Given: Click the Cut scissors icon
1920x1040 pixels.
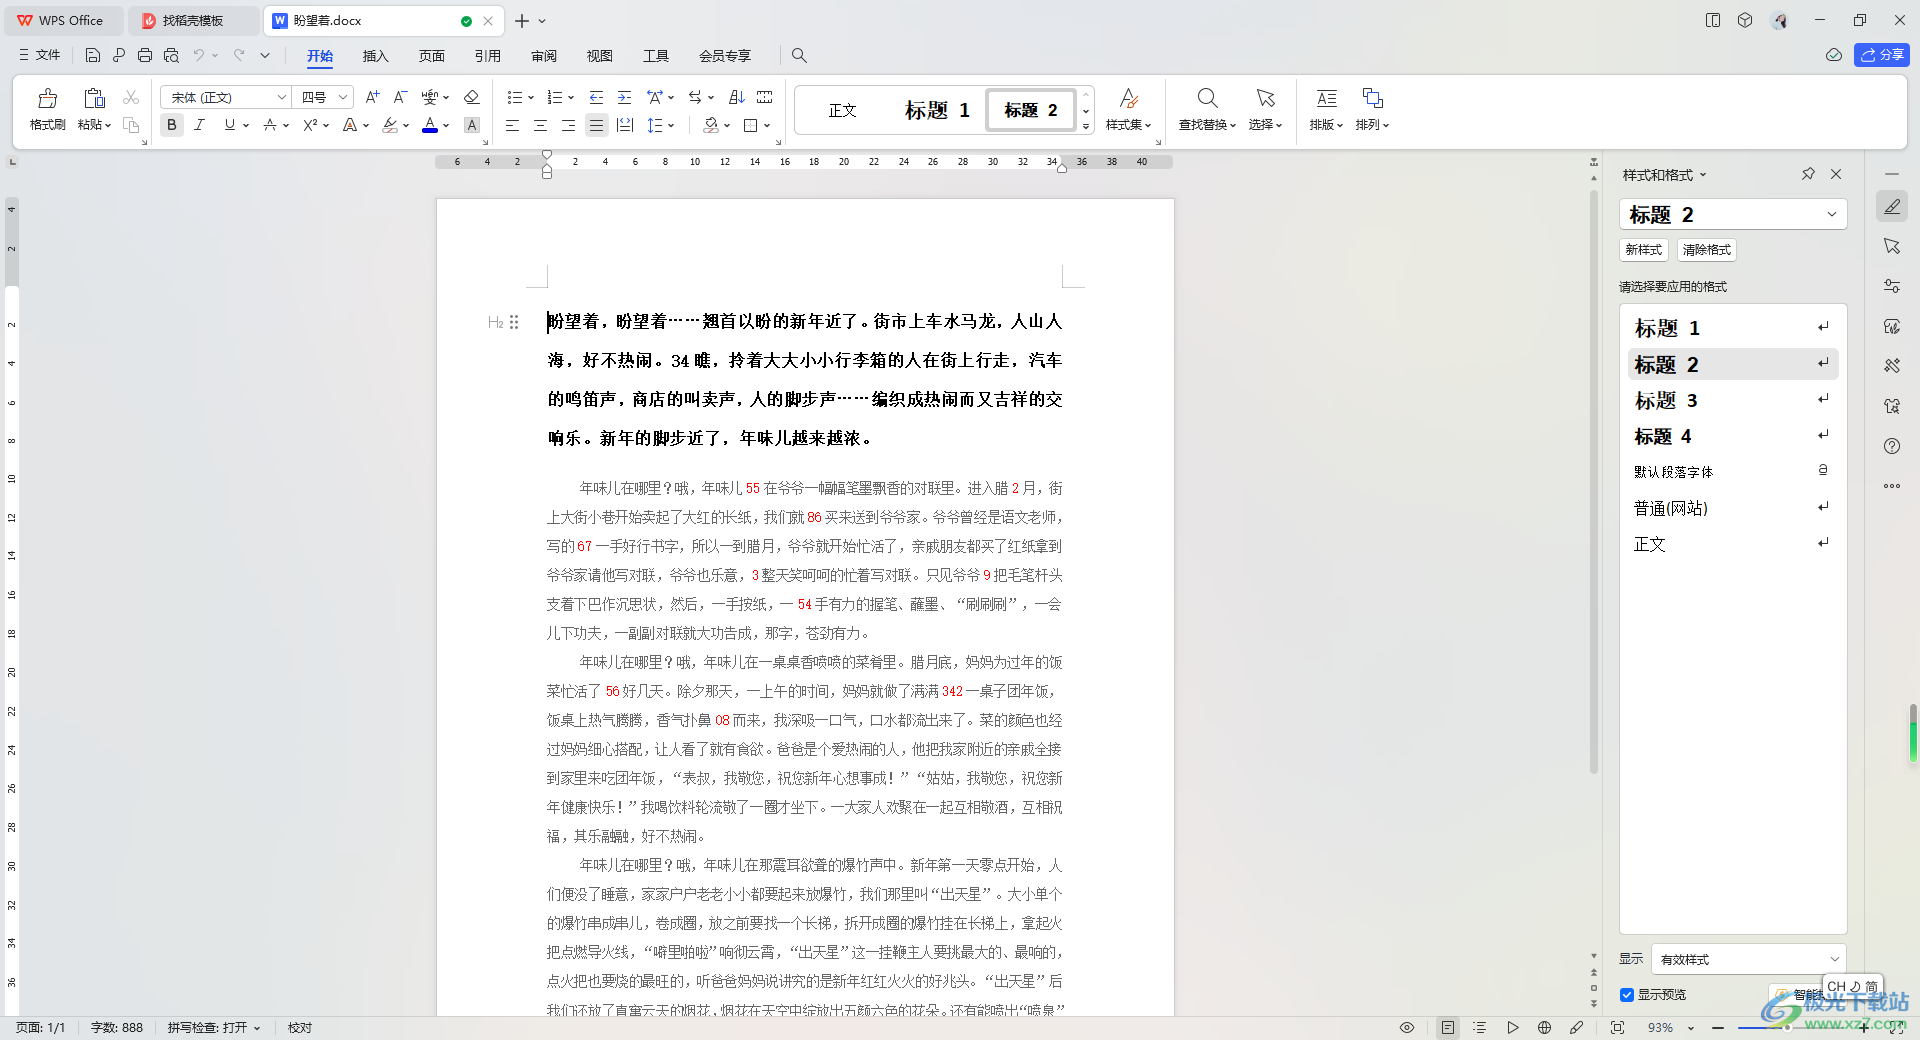Looking at the screenshot, I should point(131,97).
